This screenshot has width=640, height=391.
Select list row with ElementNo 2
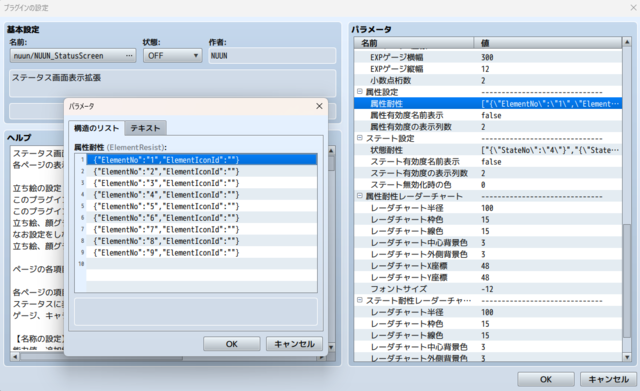[x=202, y=171]
